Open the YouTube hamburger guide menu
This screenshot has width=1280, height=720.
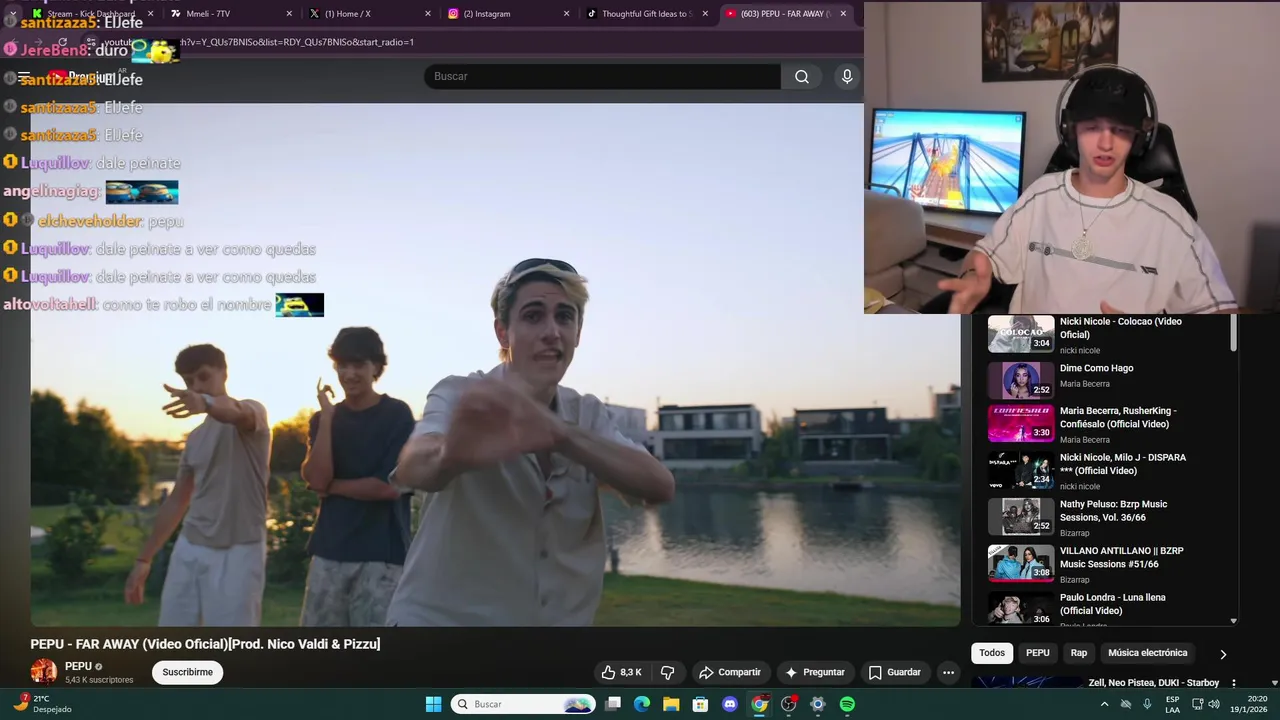tap(24, 77)
